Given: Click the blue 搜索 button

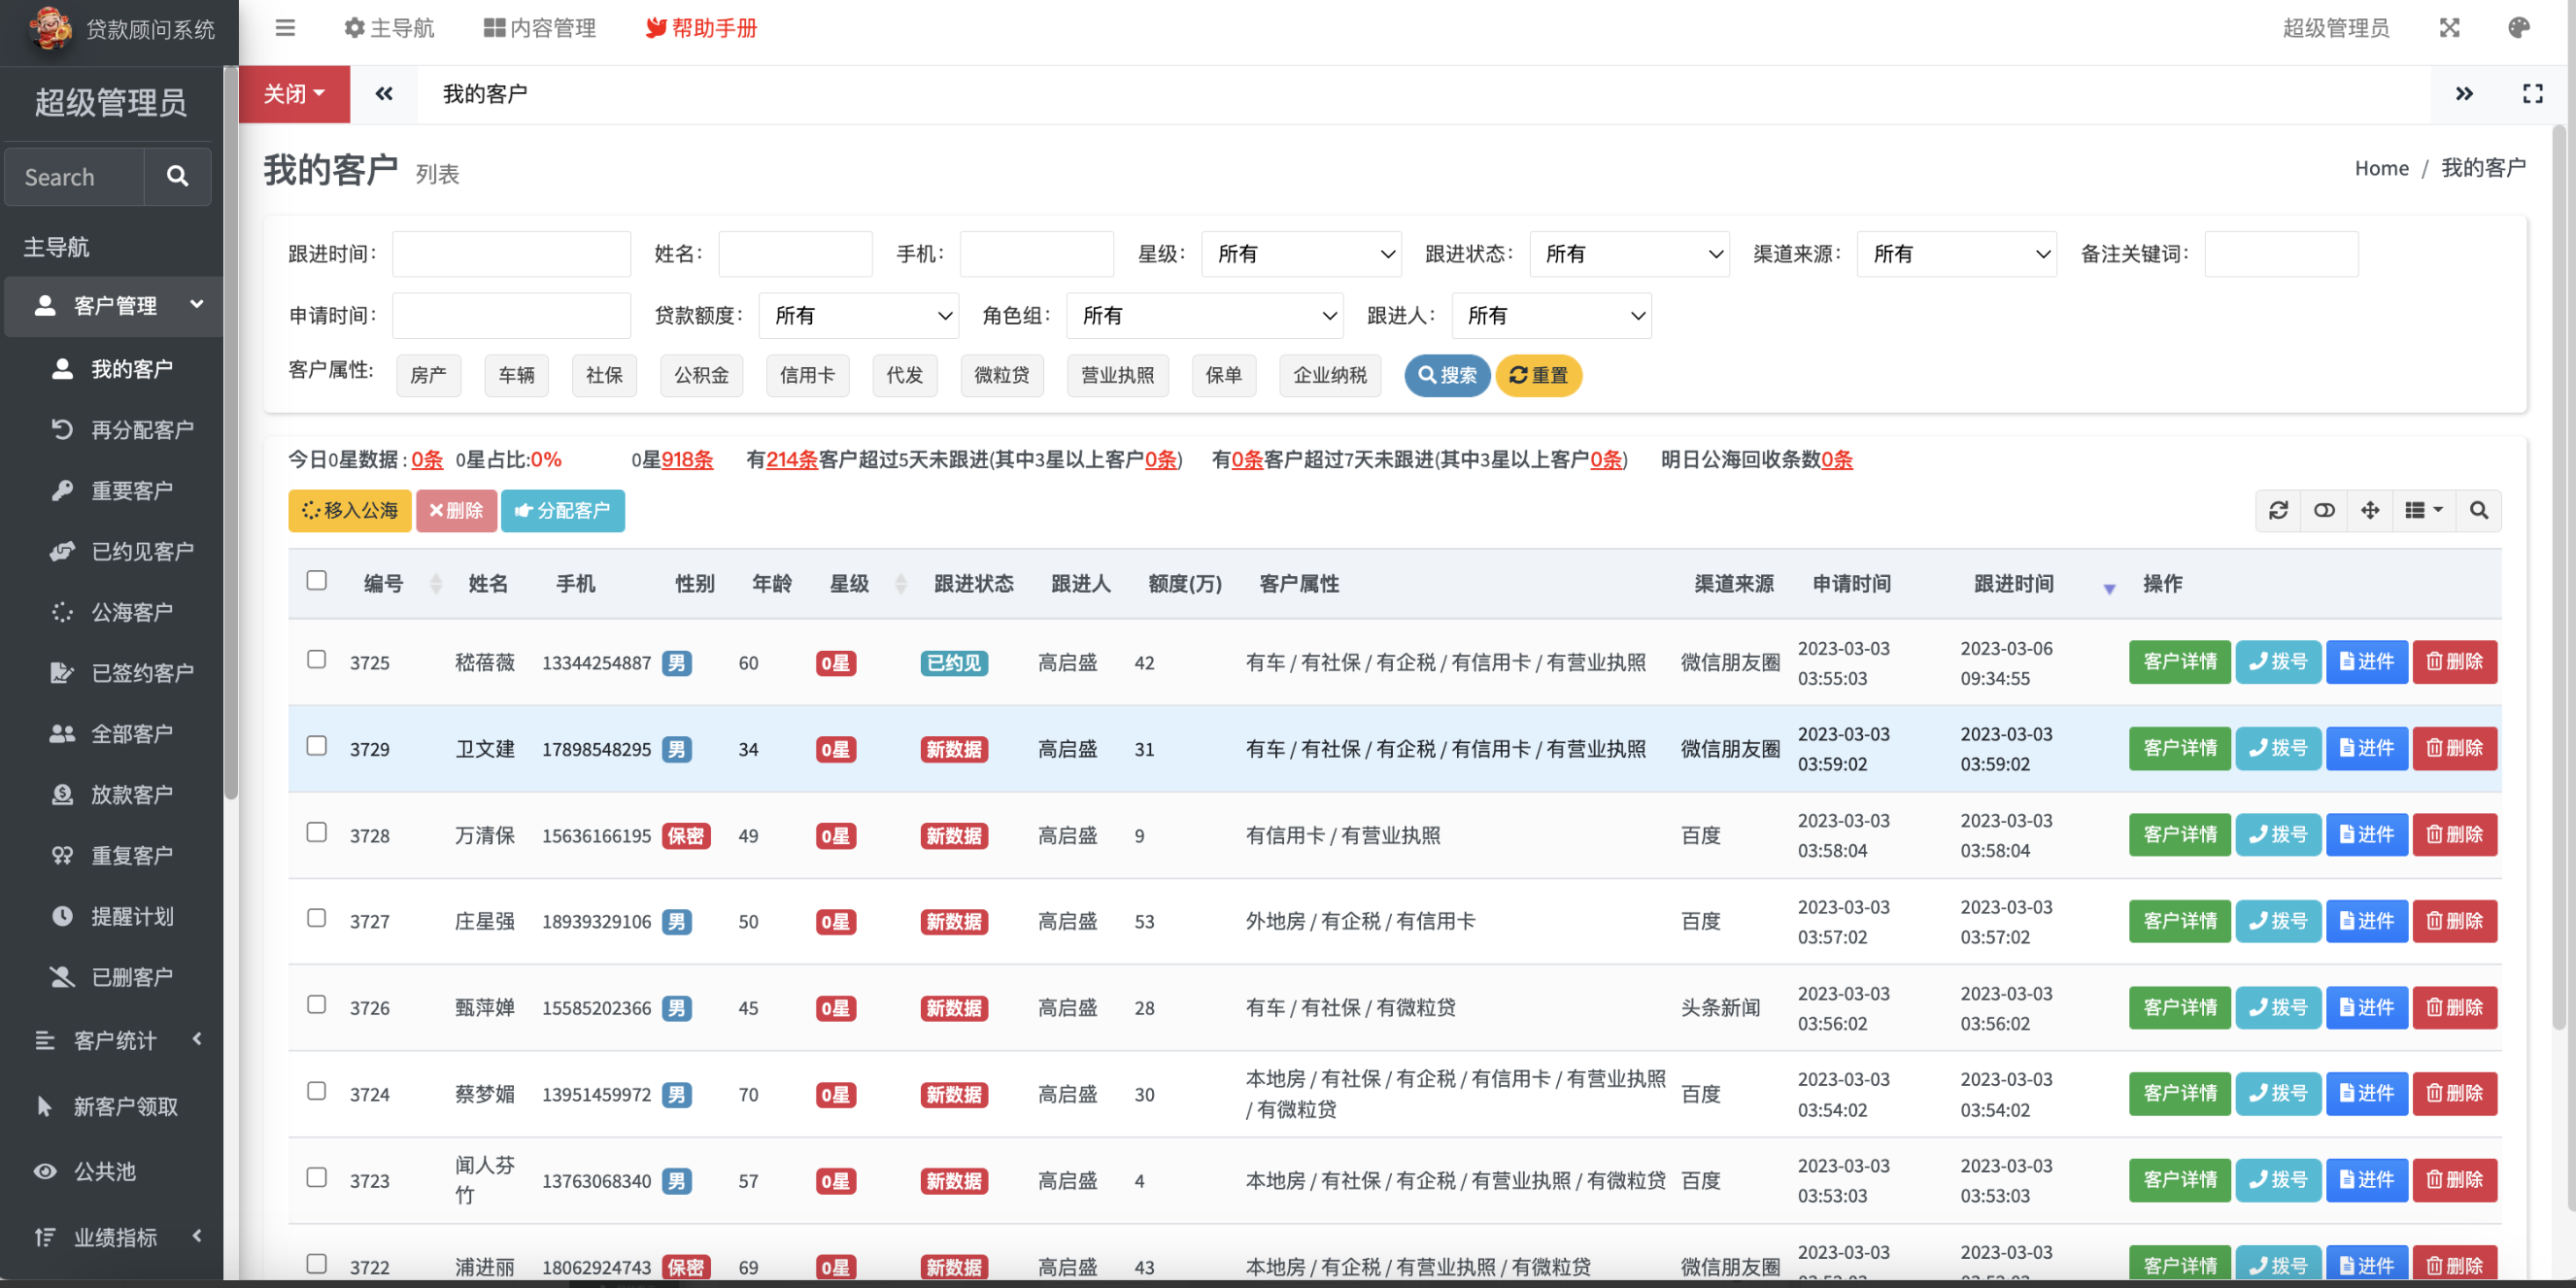Looking at the screenshot, I should coord(1446,375).
